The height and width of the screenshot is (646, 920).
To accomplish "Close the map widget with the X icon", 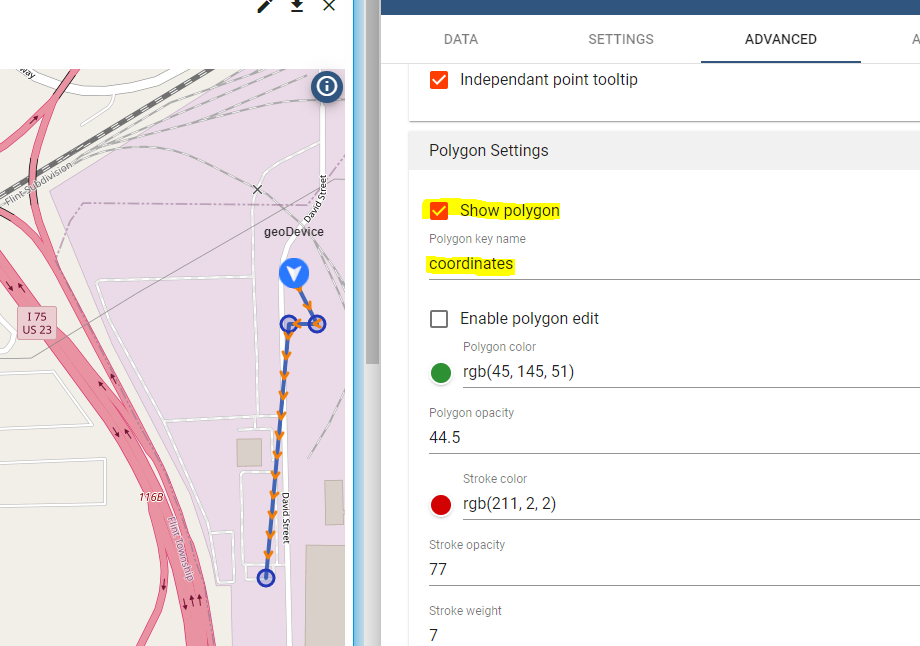I will click(x=329, y=5).
